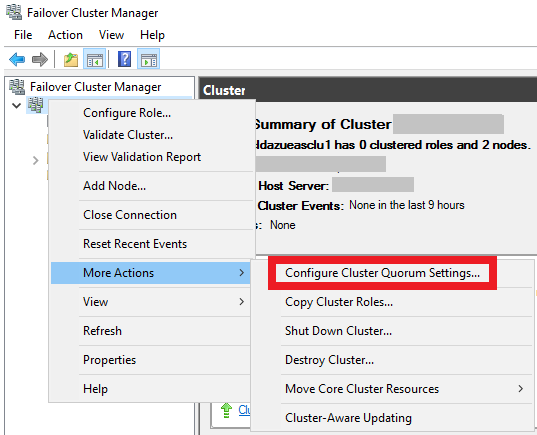Click the green up arrow icon near link
Screen dimensions: 537x435
point(226,410)
